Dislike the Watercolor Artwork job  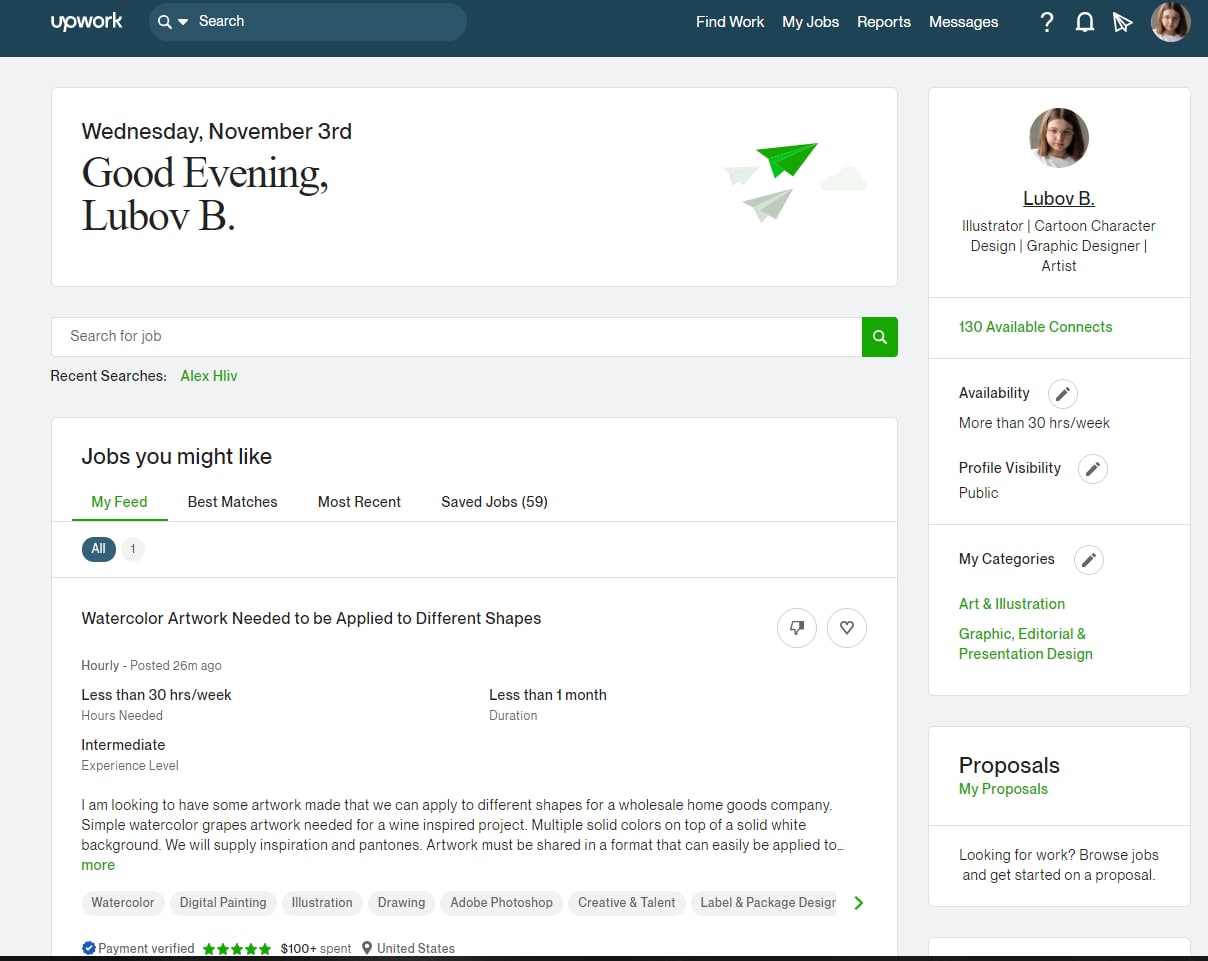coord(797,628)
